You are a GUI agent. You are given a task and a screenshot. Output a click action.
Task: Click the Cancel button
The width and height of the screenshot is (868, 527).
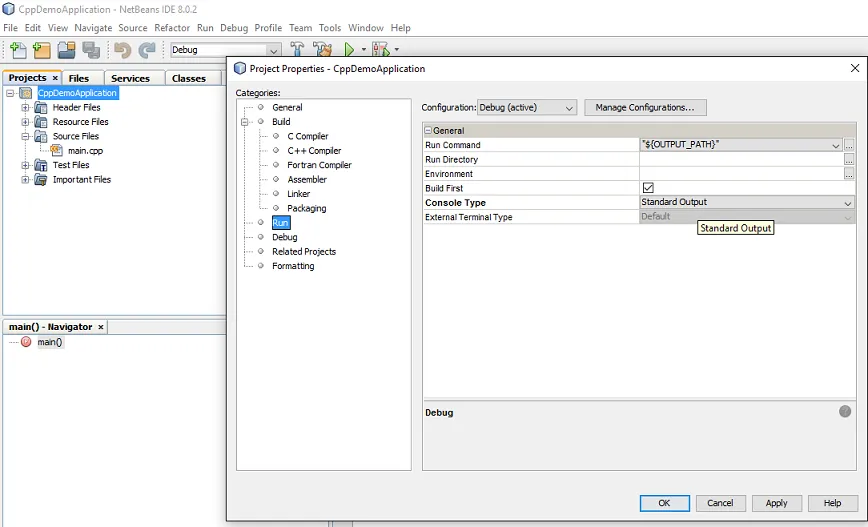(720, 503)
